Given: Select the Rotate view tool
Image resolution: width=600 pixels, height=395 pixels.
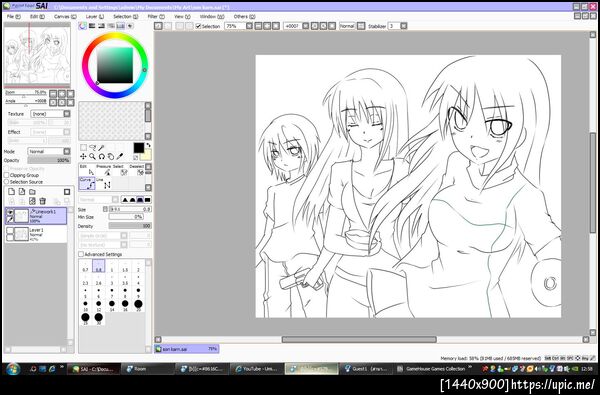Looking at the screenshot, I should click(x=101, y=157).
